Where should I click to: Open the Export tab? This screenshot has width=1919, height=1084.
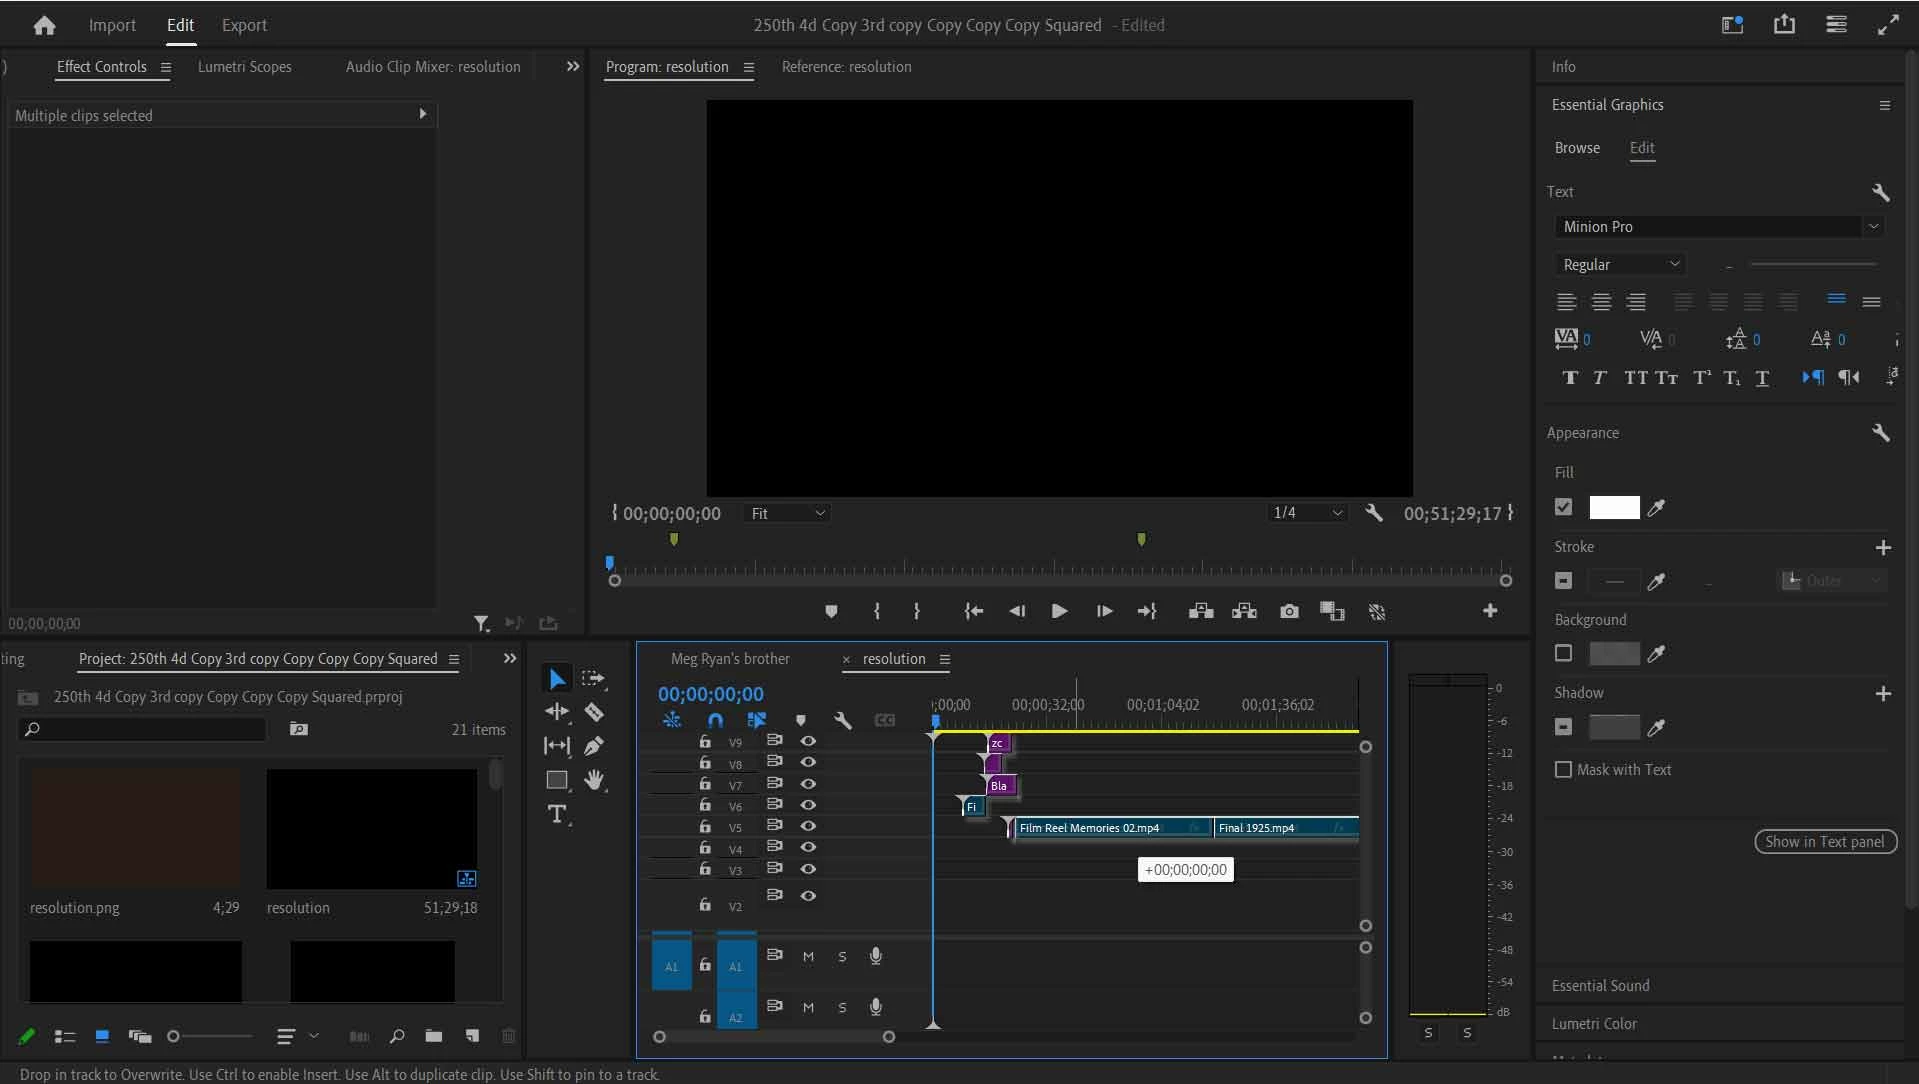[244, 25]
